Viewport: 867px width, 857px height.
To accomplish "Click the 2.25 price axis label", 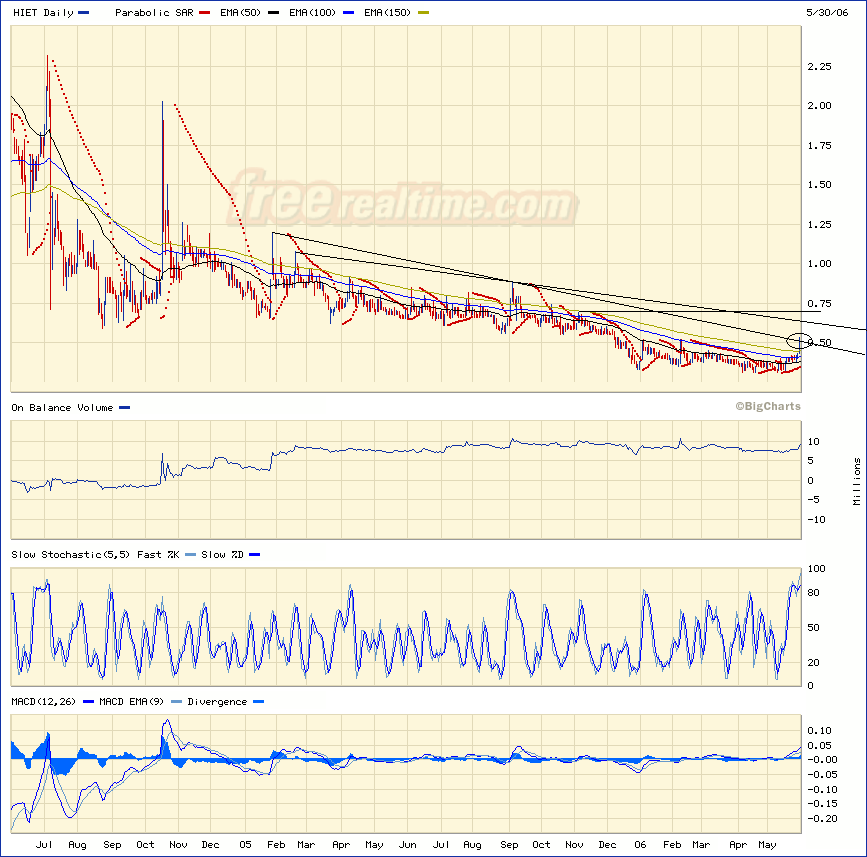I will pyautogui.click(x=819, y=66).
